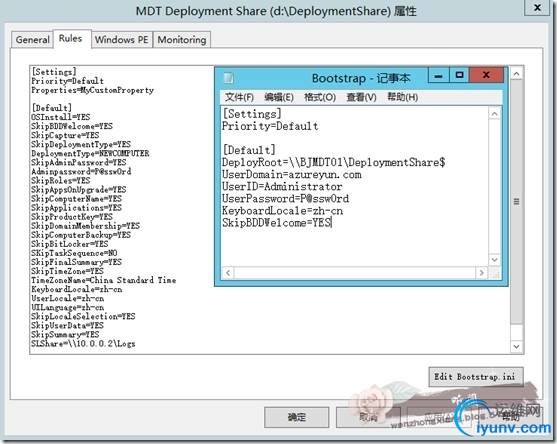Click the [Settings] line in Notepad
This screenshot has width=557, height=444.
pyautogui.click(x=252, y=114)
